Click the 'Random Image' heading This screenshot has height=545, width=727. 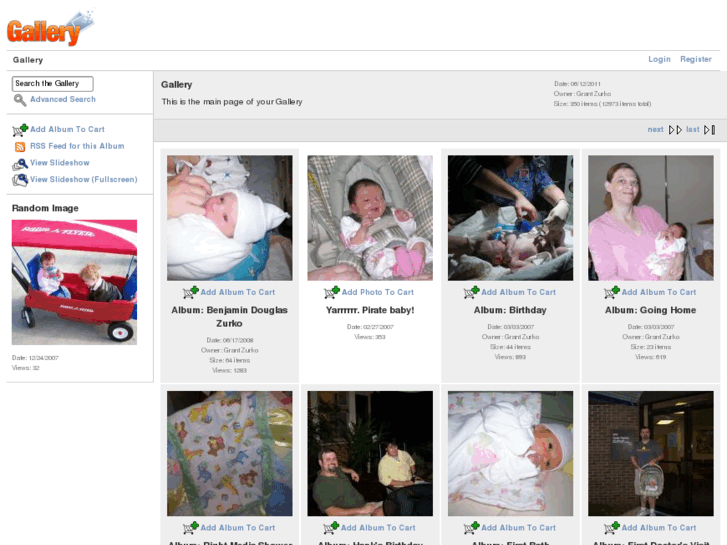45,208
